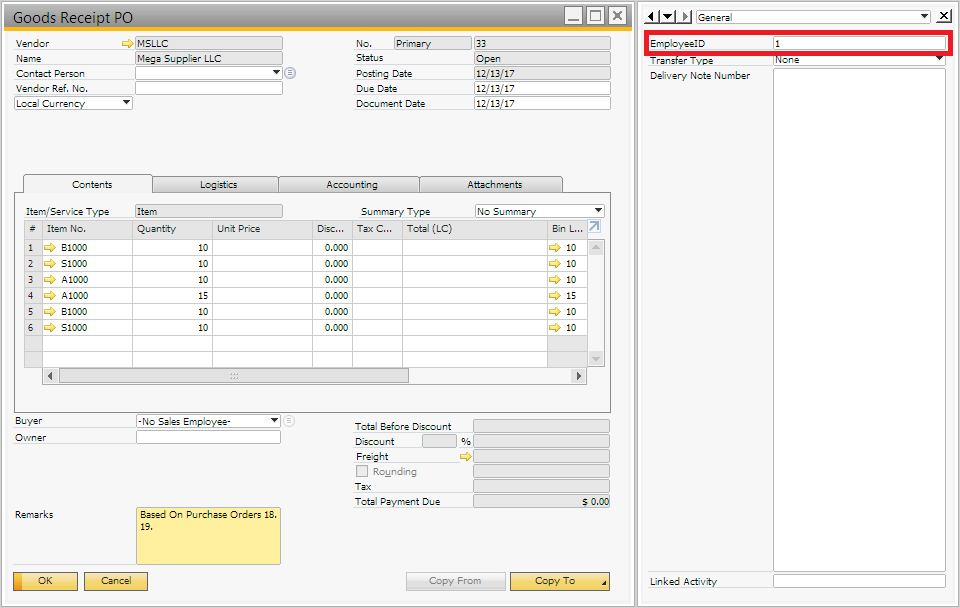
Task: Click the Remarks text box
Action: [x=208, y=535]
